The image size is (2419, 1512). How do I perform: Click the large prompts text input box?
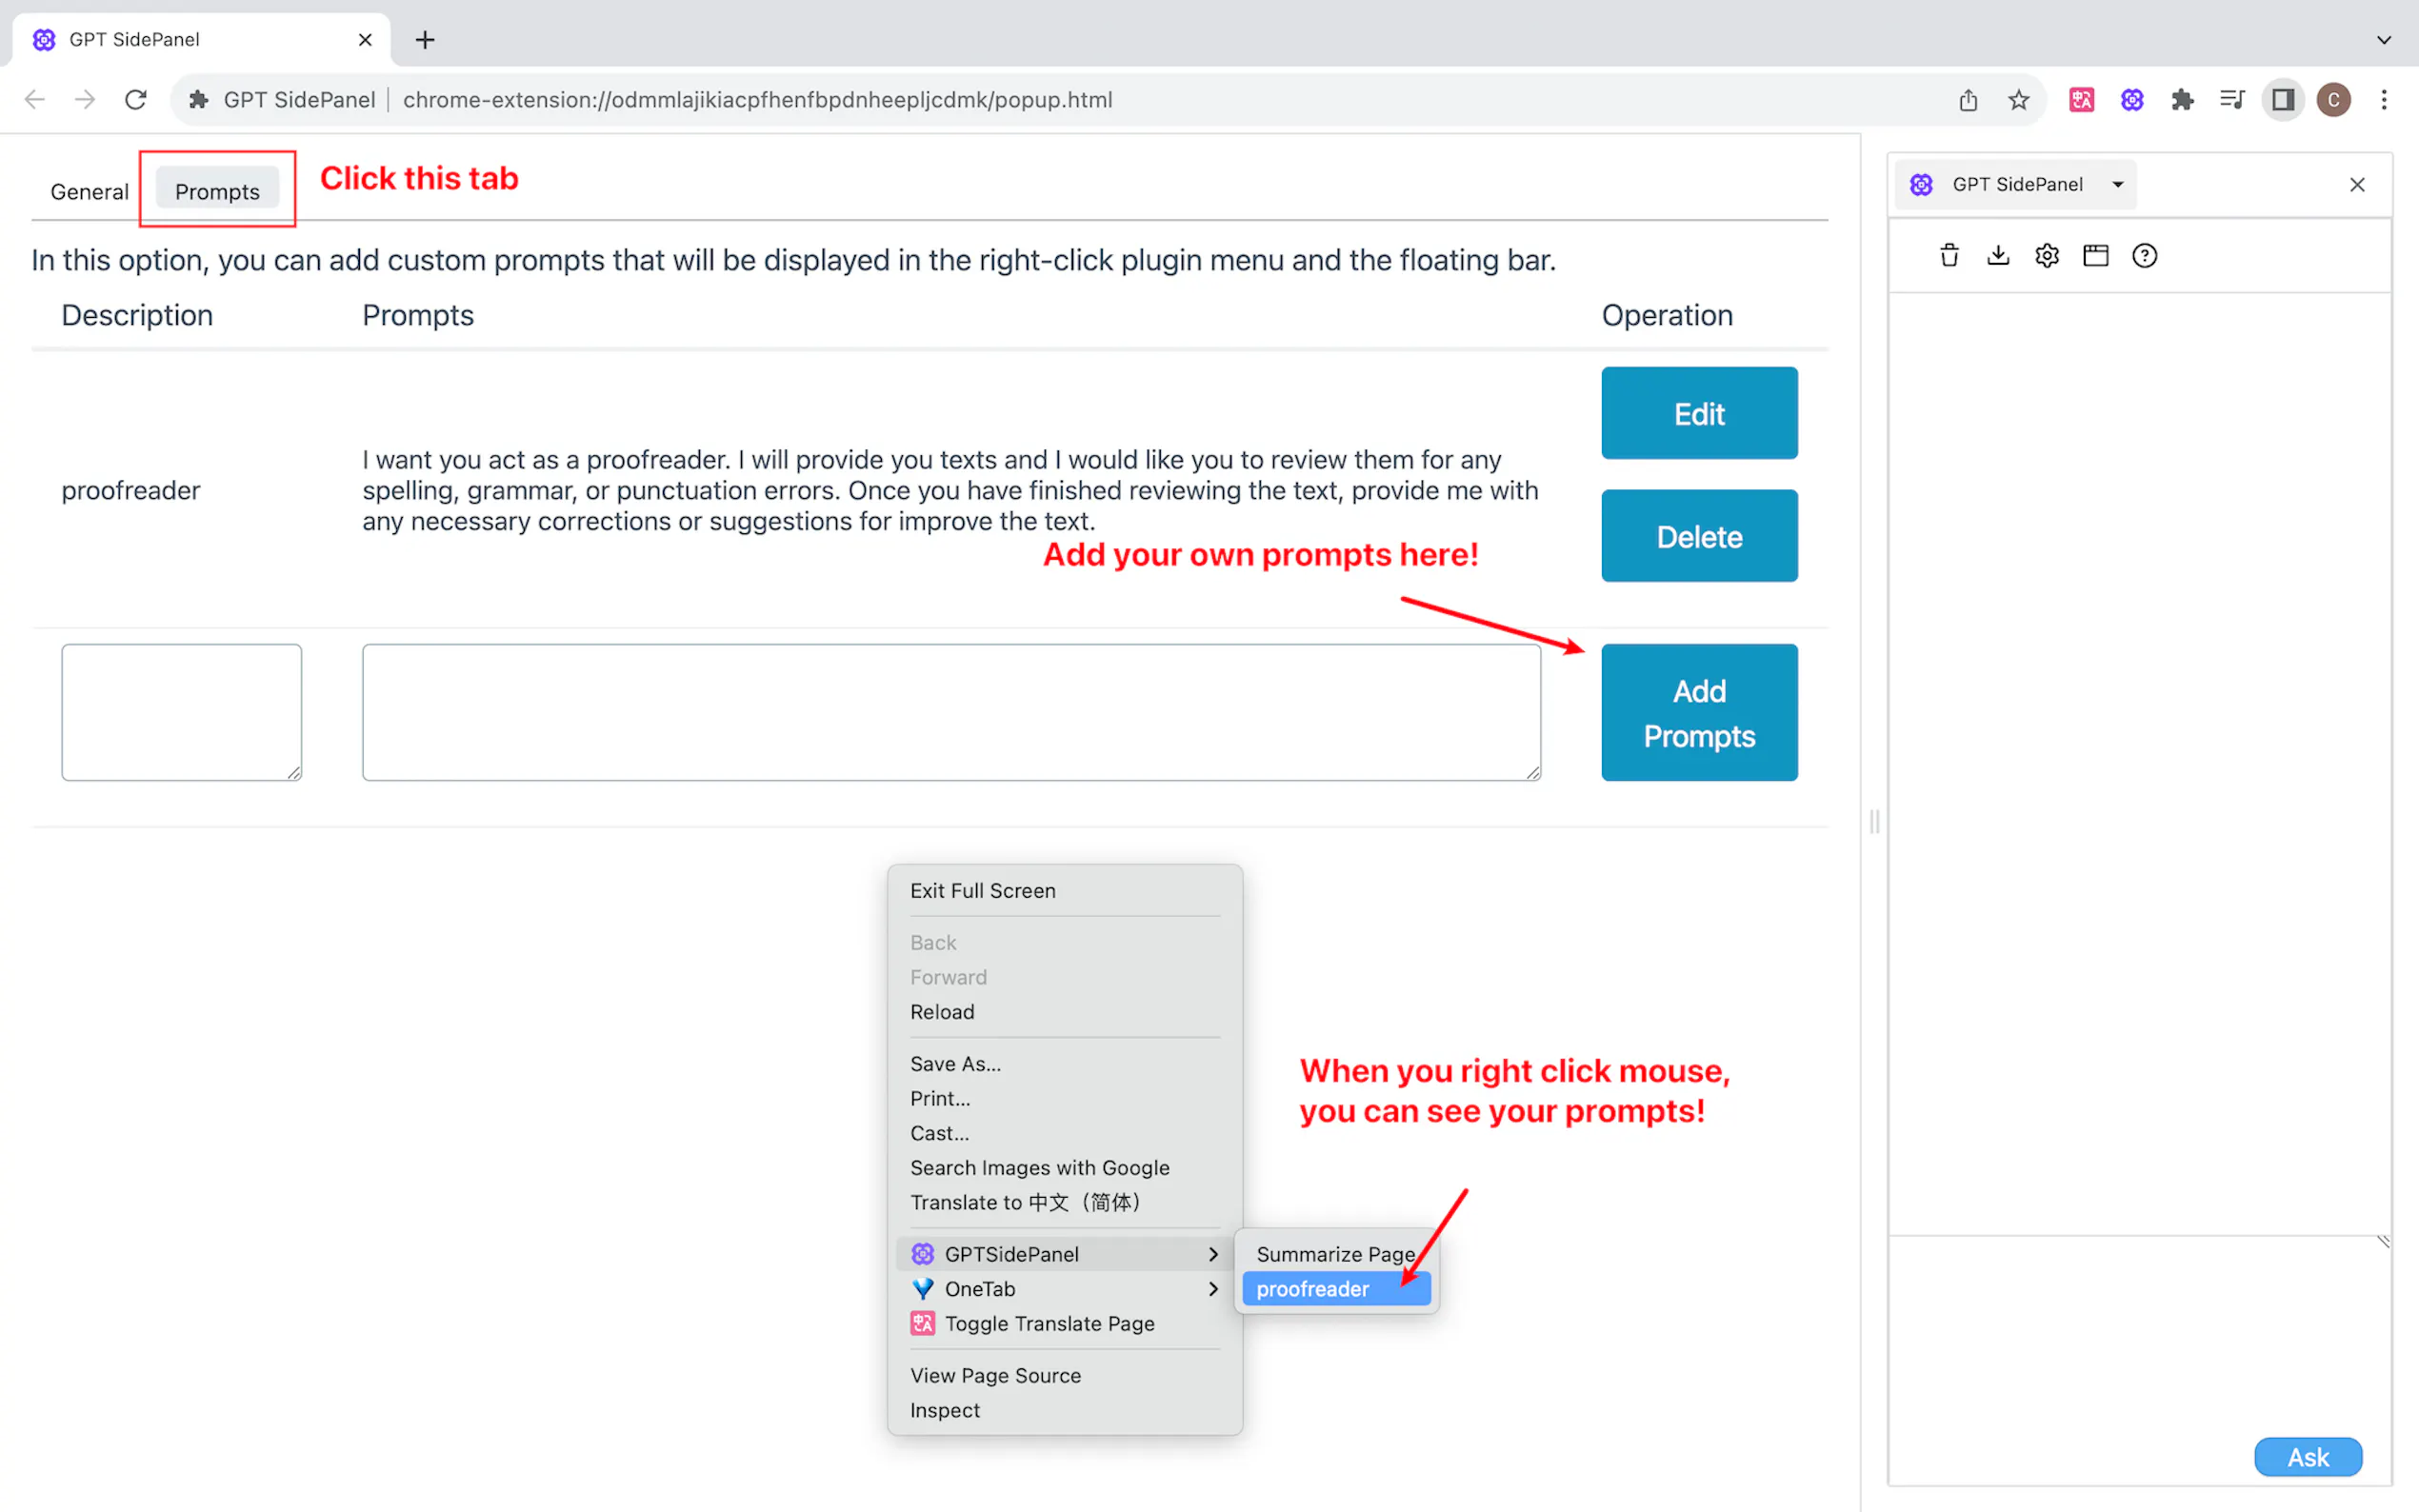click(x=951, y=712)
